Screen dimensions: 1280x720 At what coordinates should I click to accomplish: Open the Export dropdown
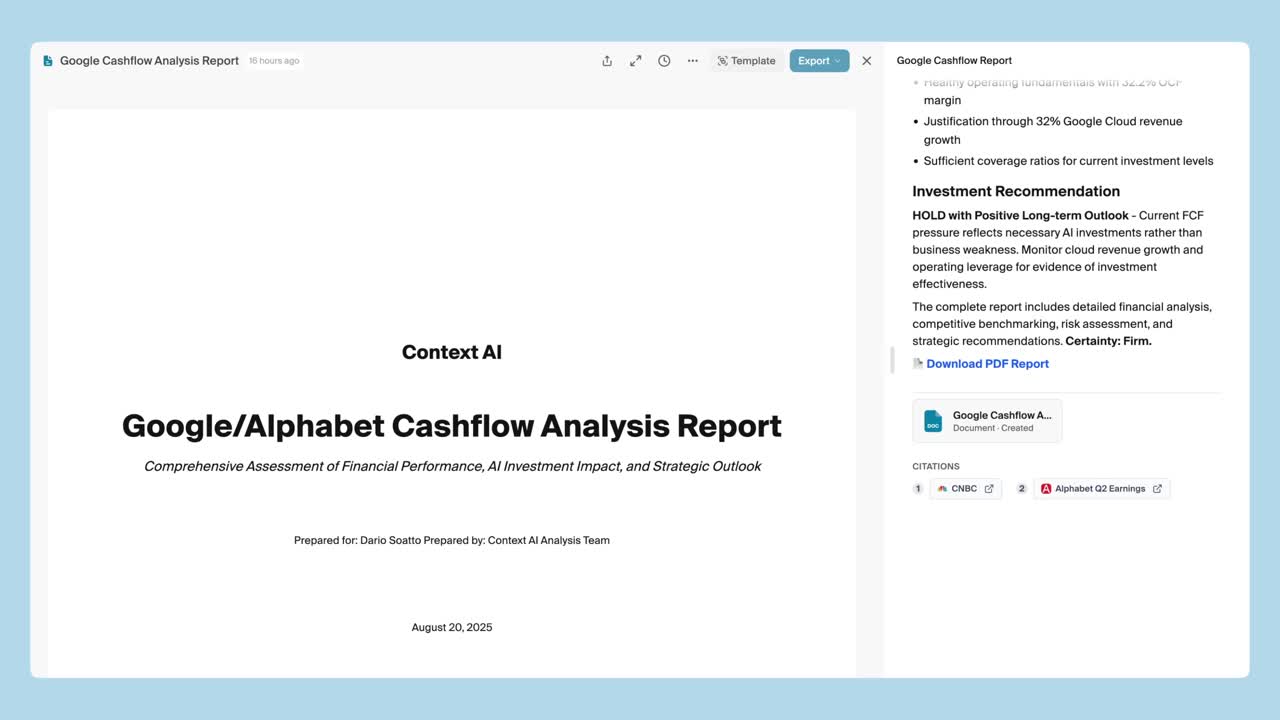[x=819, y=61]
